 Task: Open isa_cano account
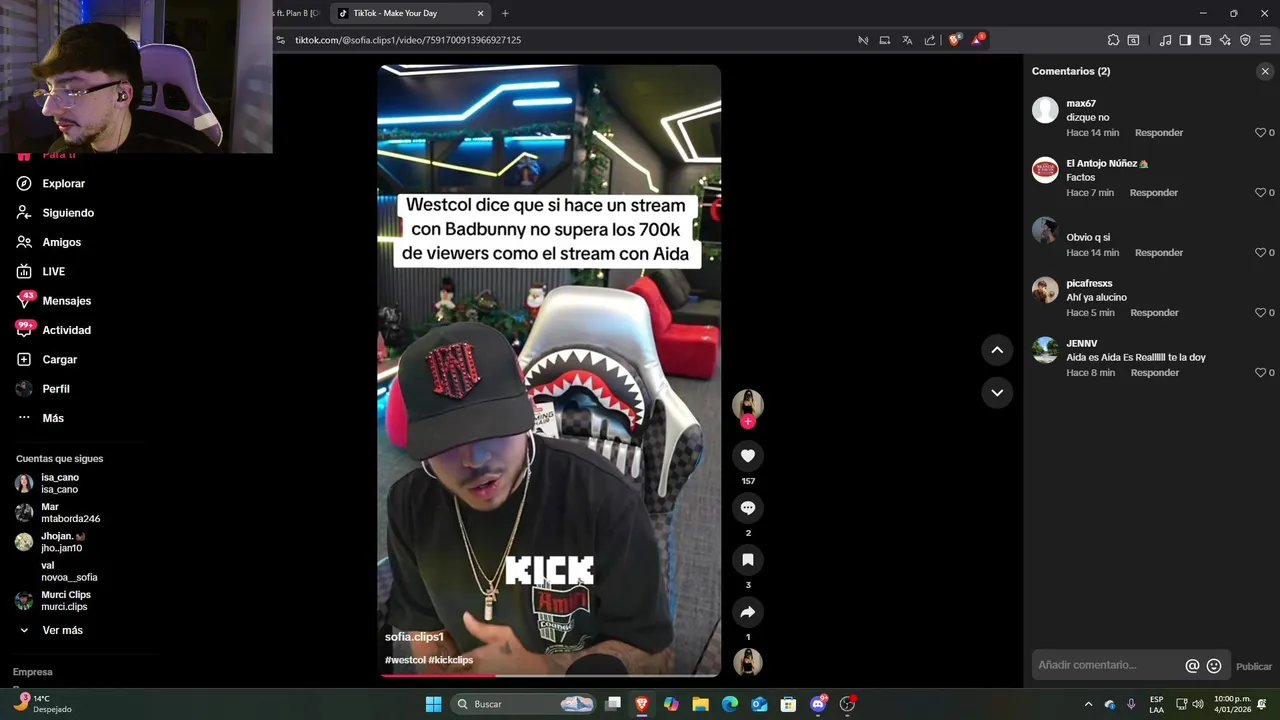point(47,484)
